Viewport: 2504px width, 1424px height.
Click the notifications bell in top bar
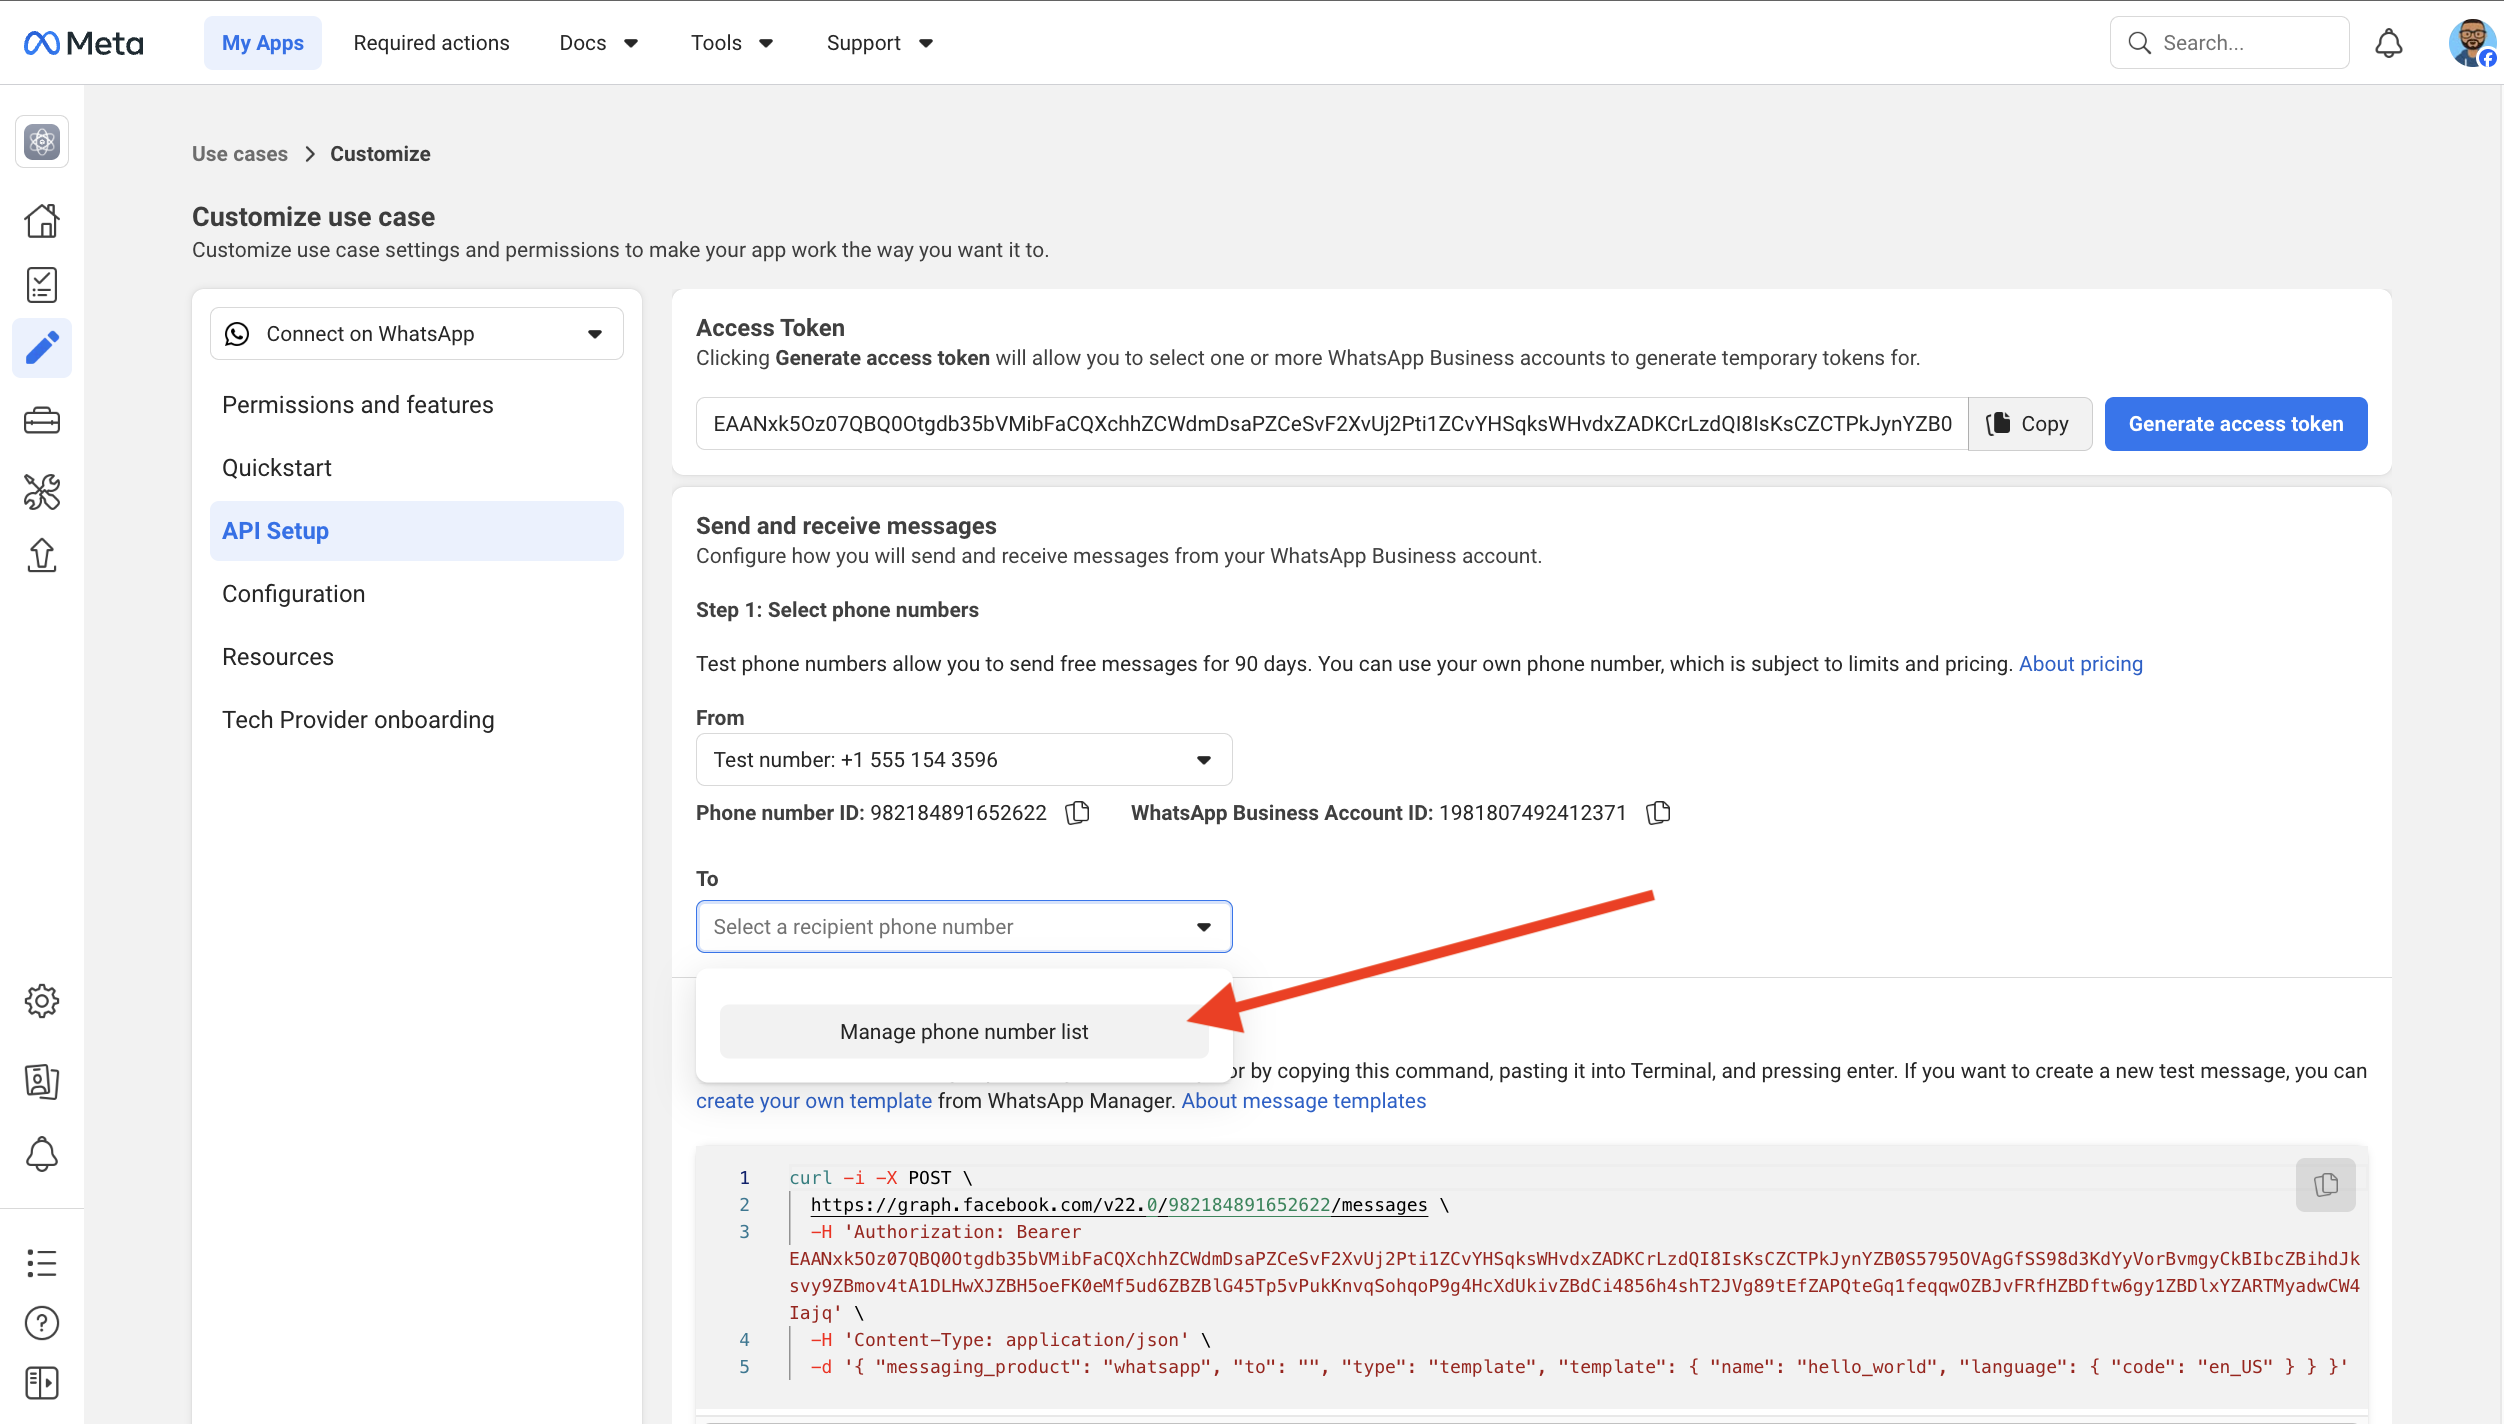tap(2388, 43)
